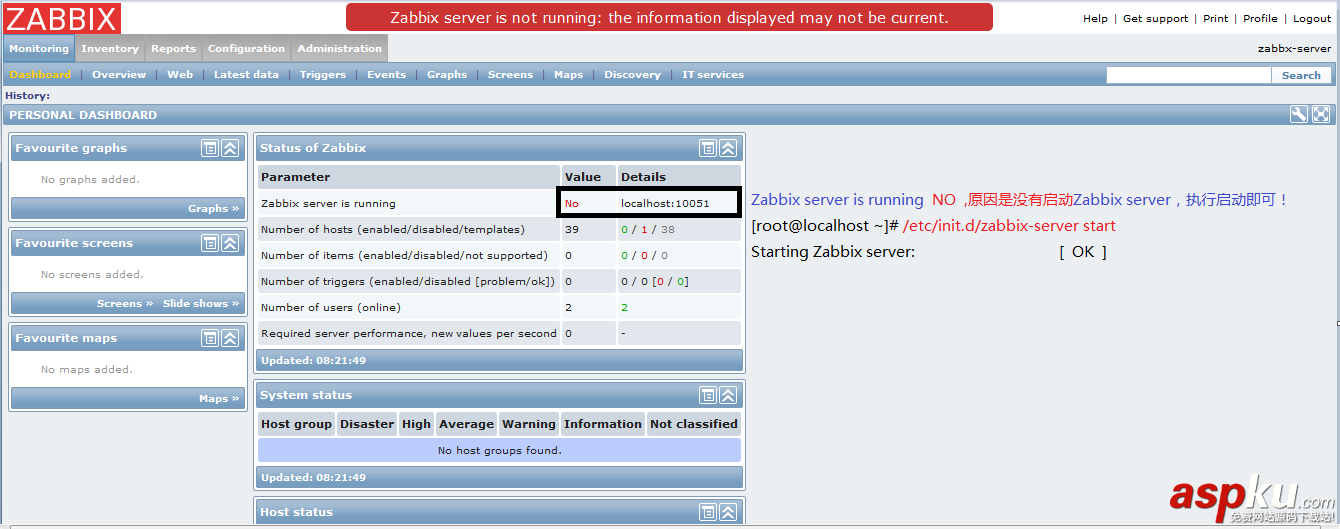Click the 'Warning' column header

(529, 424)
